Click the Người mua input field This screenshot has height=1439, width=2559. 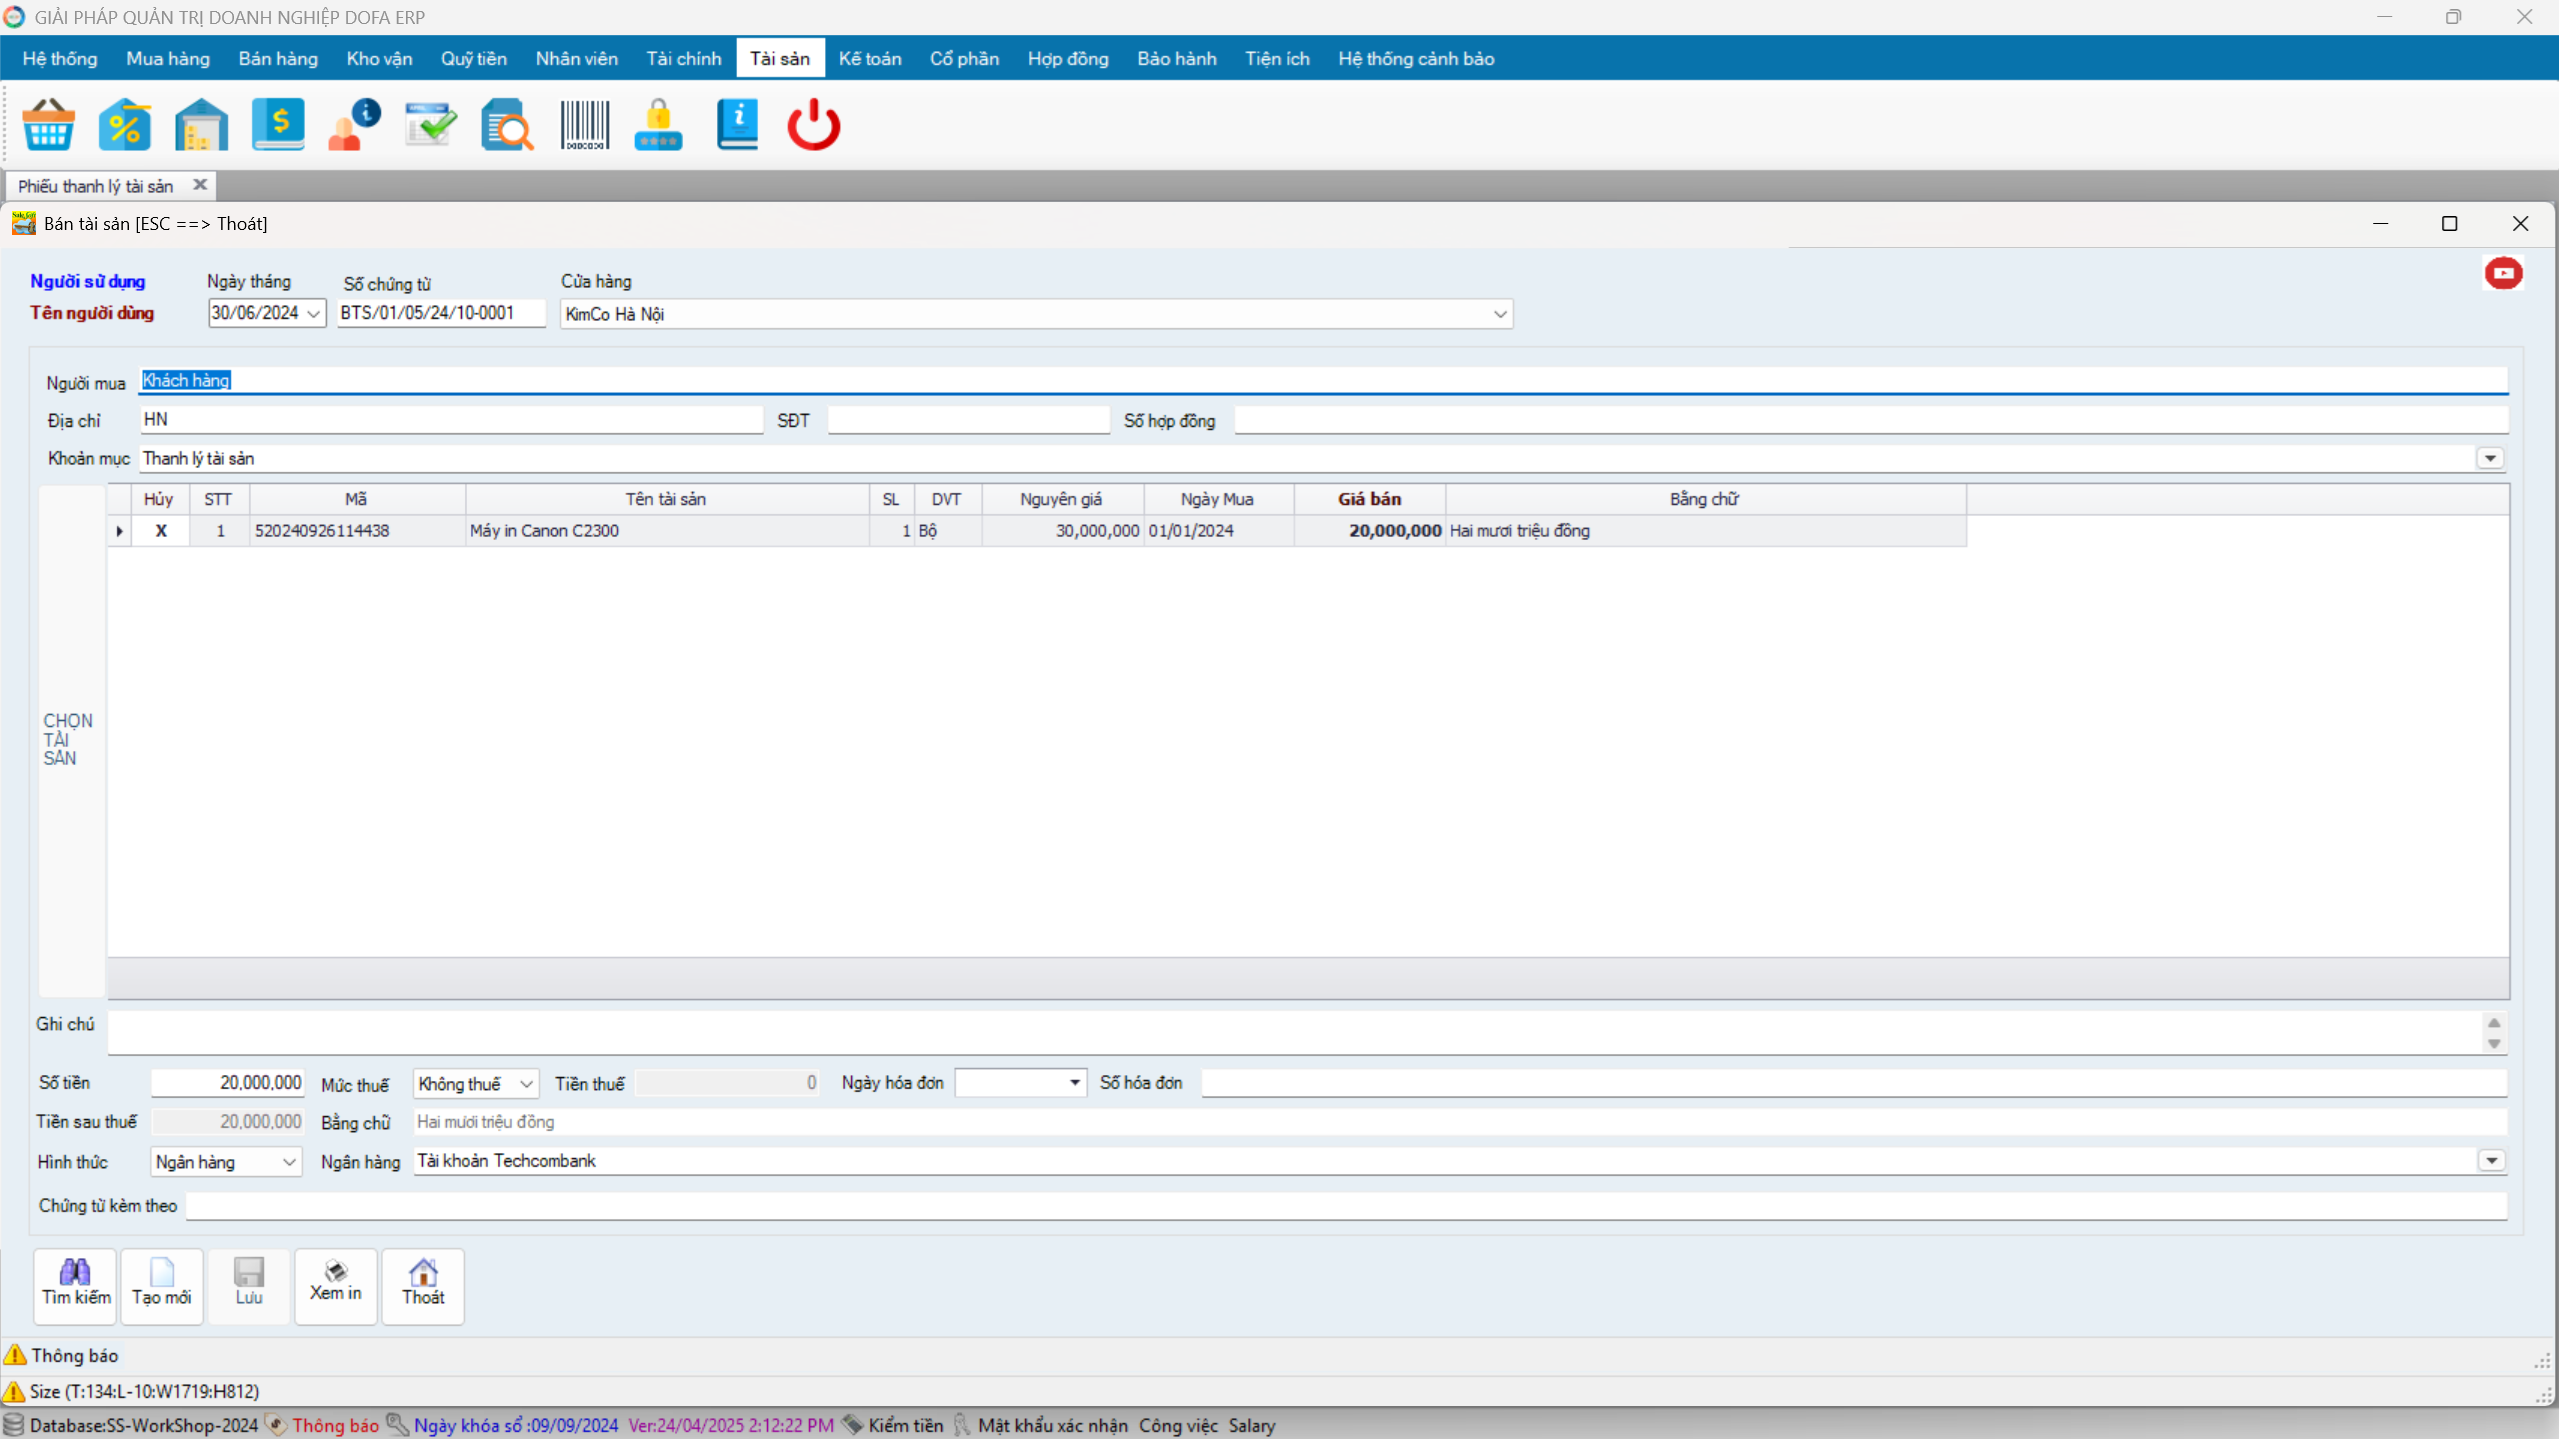click(1323, 380)
